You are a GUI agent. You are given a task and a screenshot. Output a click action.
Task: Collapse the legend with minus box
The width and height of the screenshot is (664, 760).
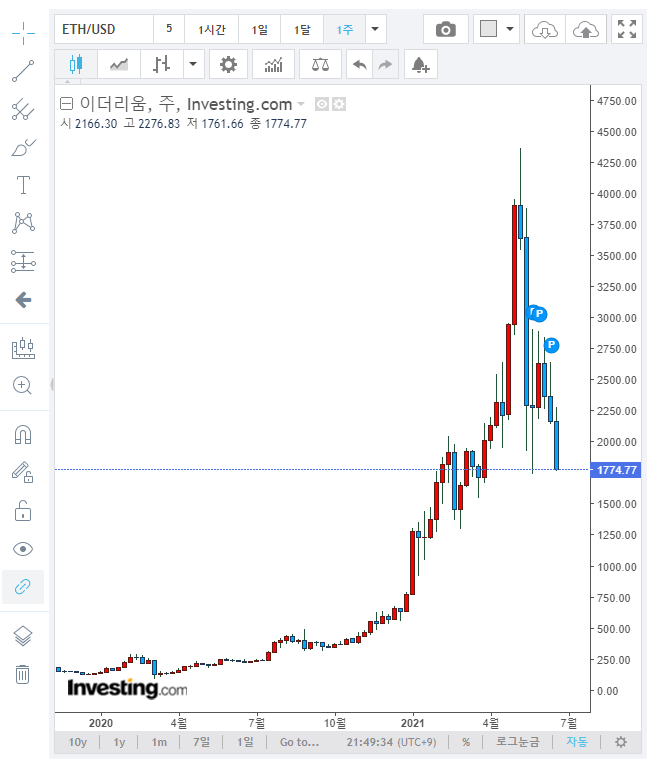click(x=66, y=104)
